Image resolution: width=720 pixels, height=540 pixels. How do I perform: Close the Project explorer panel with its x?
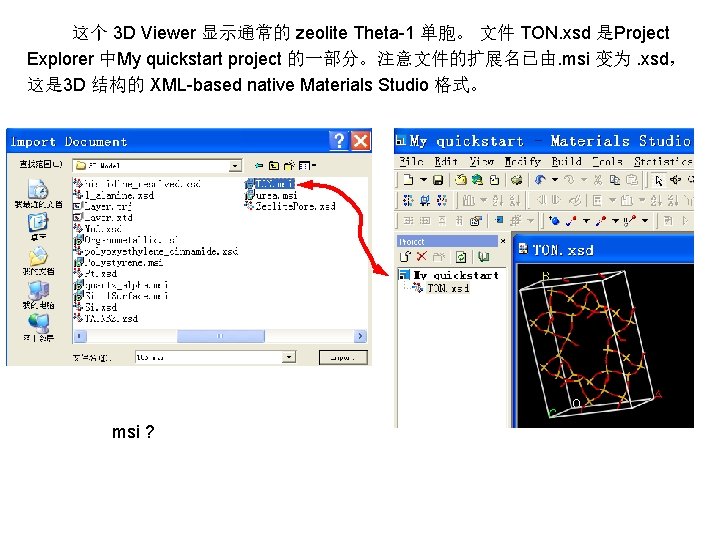tap(503, 241)
